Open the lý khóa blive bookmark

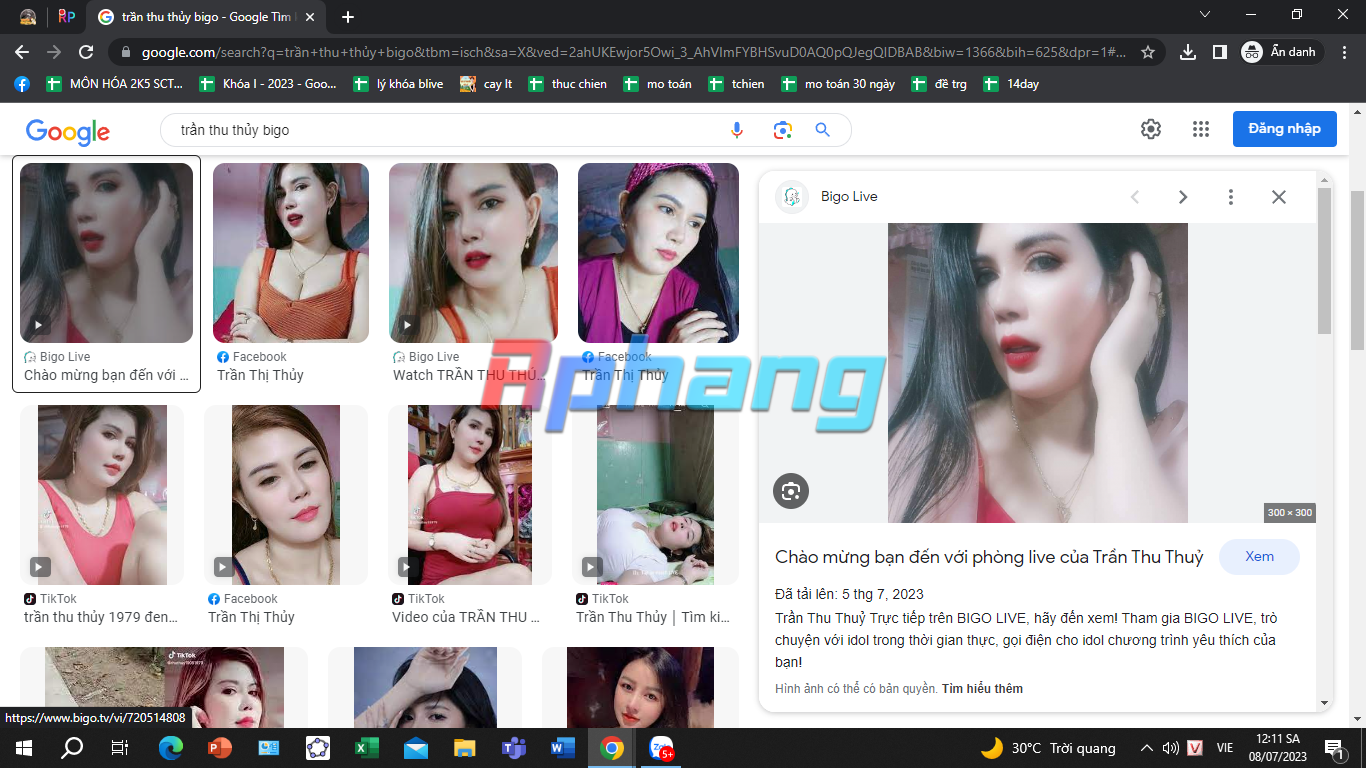click(399, 84)
